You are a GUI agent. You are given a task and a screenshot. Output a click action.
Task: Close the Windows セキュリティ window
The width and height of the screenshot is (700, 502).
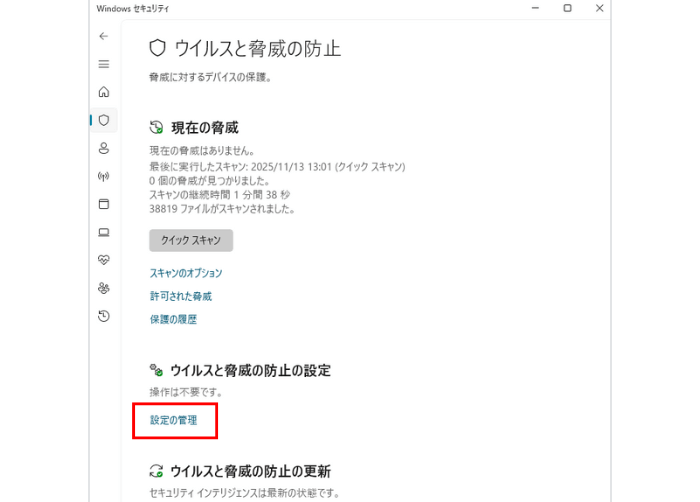[x=600, y=8]
